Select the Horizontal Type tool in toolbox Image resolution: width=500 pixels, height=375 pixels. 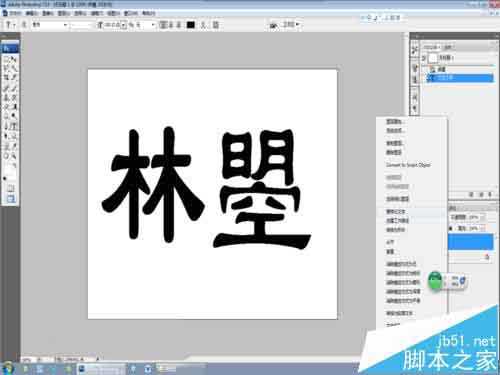coord(14,126)
